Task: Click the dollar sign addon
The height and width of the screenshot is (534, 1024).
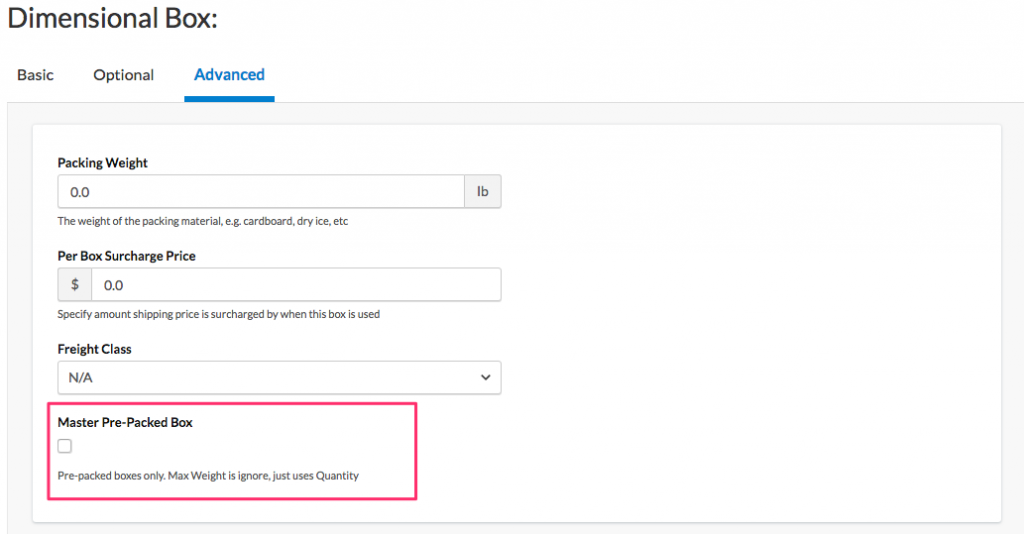Action: (x=75, y=285)
